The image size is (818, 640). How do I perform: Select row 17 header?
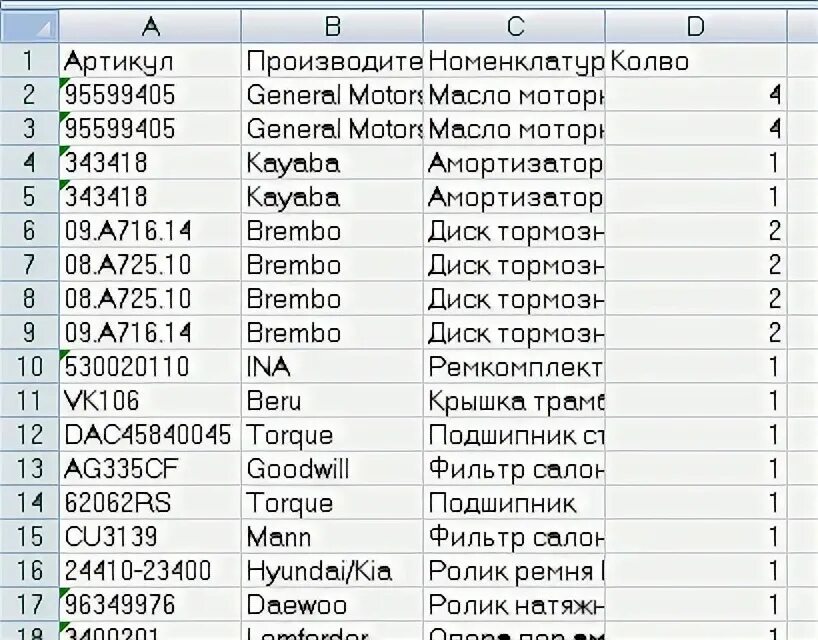tap(29, 604)
